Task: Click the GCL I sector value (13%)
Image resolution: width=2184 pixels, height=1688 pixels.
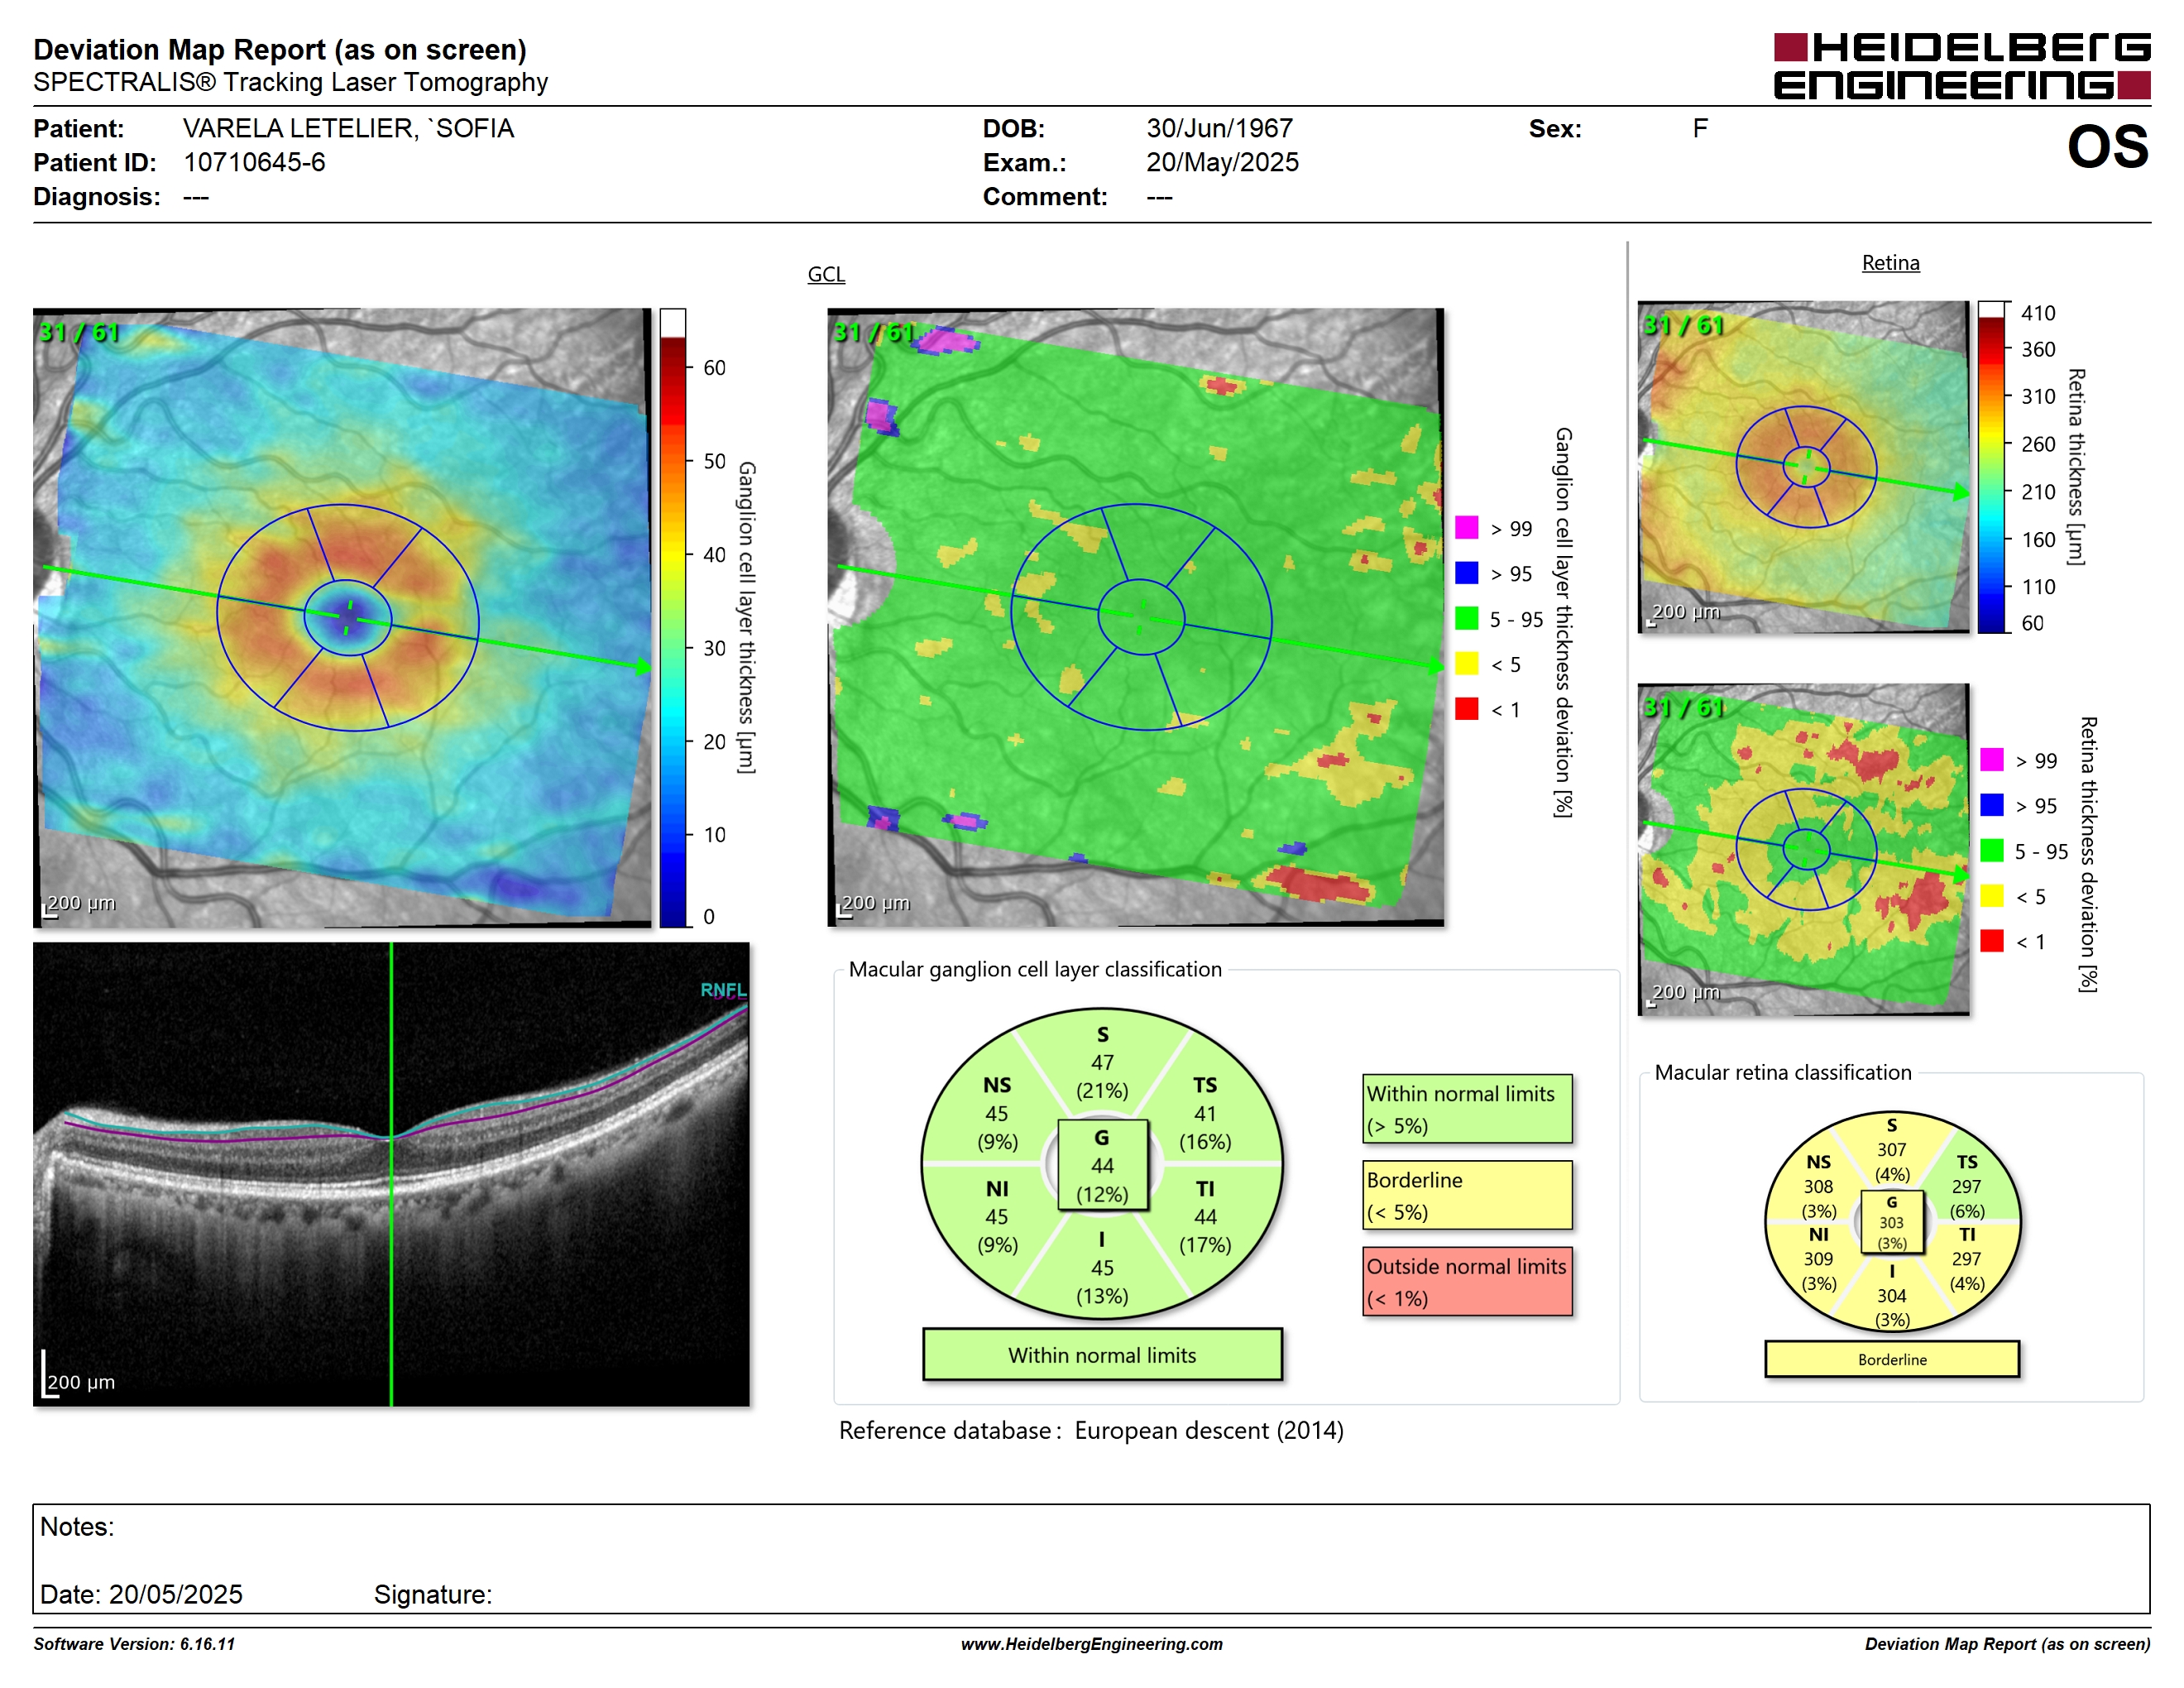Action: coord(1102,1296)
